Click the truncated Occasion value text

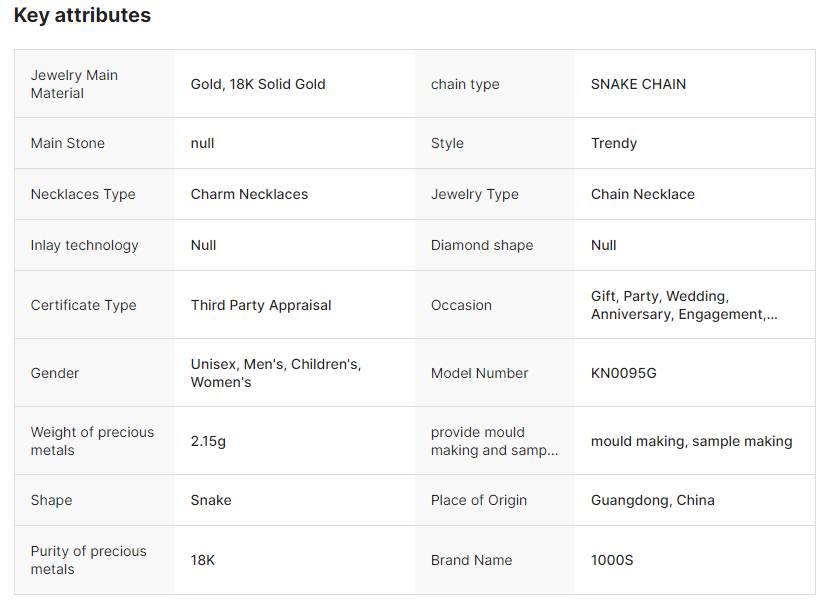pyautogui.click(x=684, y=305)
